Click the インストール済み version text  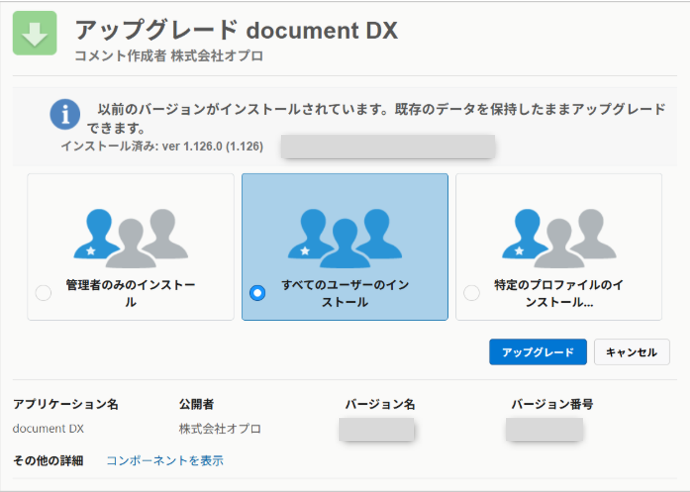161,147
